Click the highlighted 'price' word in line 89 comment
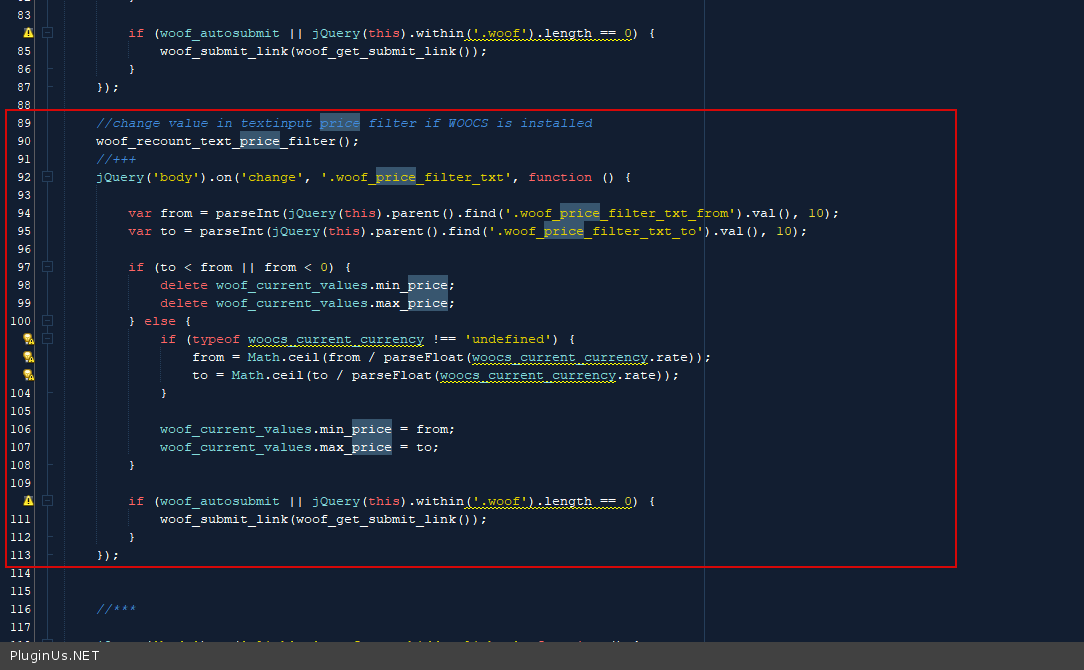1084x670 pixels. 340,123
